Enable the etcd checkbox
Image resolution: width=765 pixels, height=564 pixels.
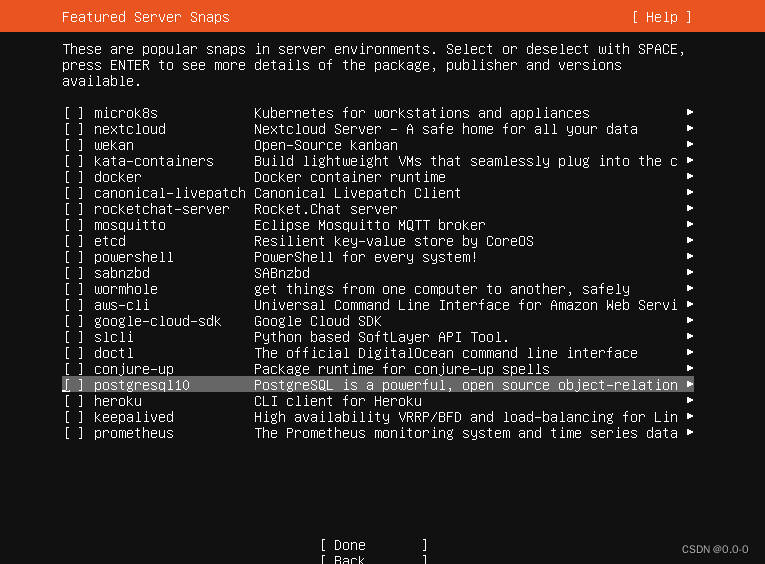tap(74, 242)
